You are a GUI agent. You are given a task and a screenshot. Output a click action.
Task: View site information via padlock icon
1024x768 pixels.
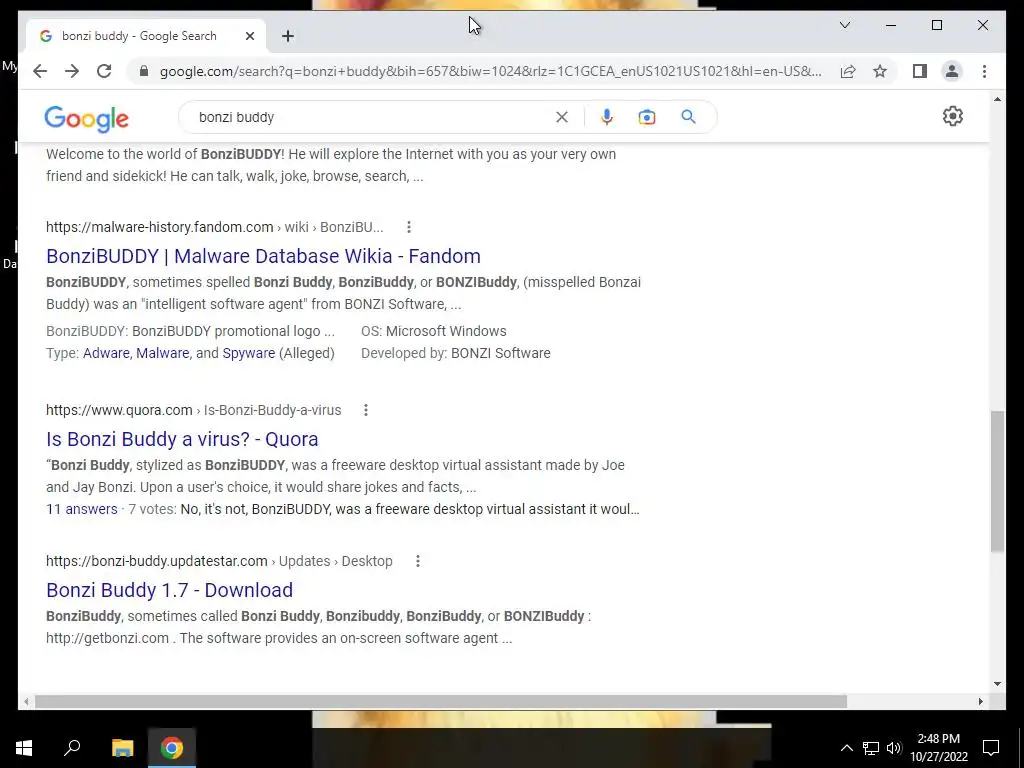tap(144, 71)
